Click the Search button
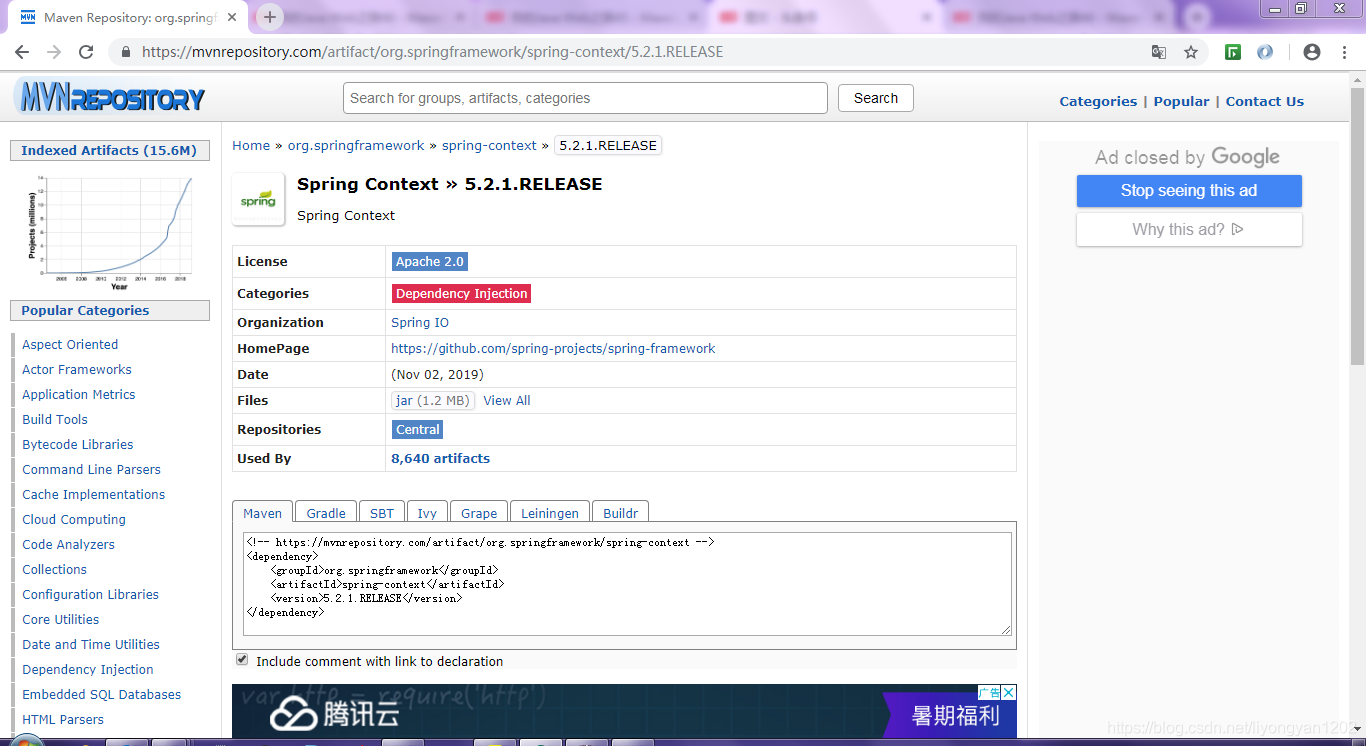Image resolution: width=1366 pixels, height=746 pixels. click(x=876, y=98)
